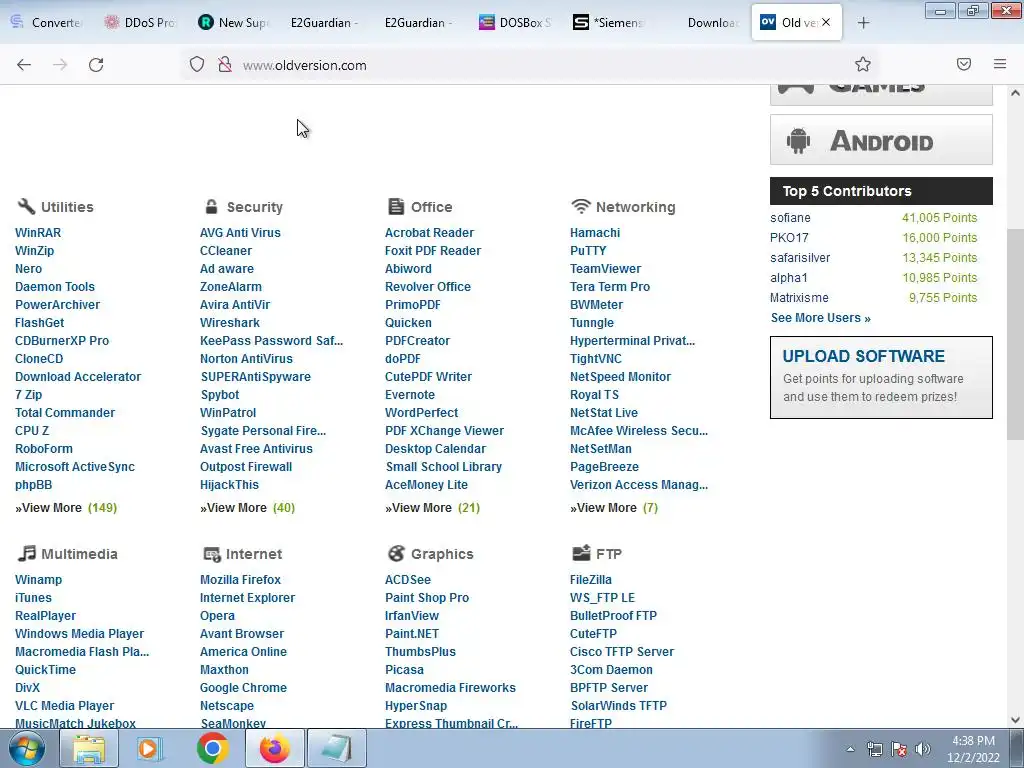The image size is (1024, 768).
Task: Open the Acrobat Reader link
Action: [x=429, y=232]
